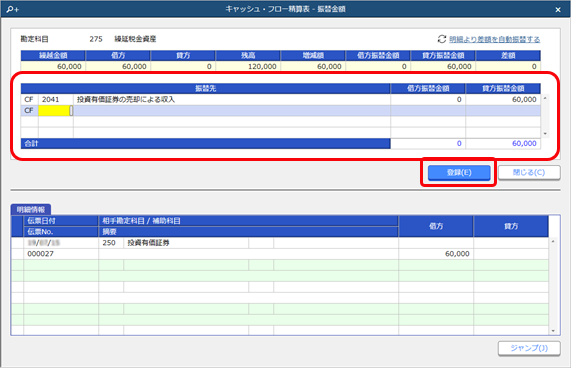The image size is (571, 368).
Task: Click the 増減額 summary header
Action: point(313,56)
